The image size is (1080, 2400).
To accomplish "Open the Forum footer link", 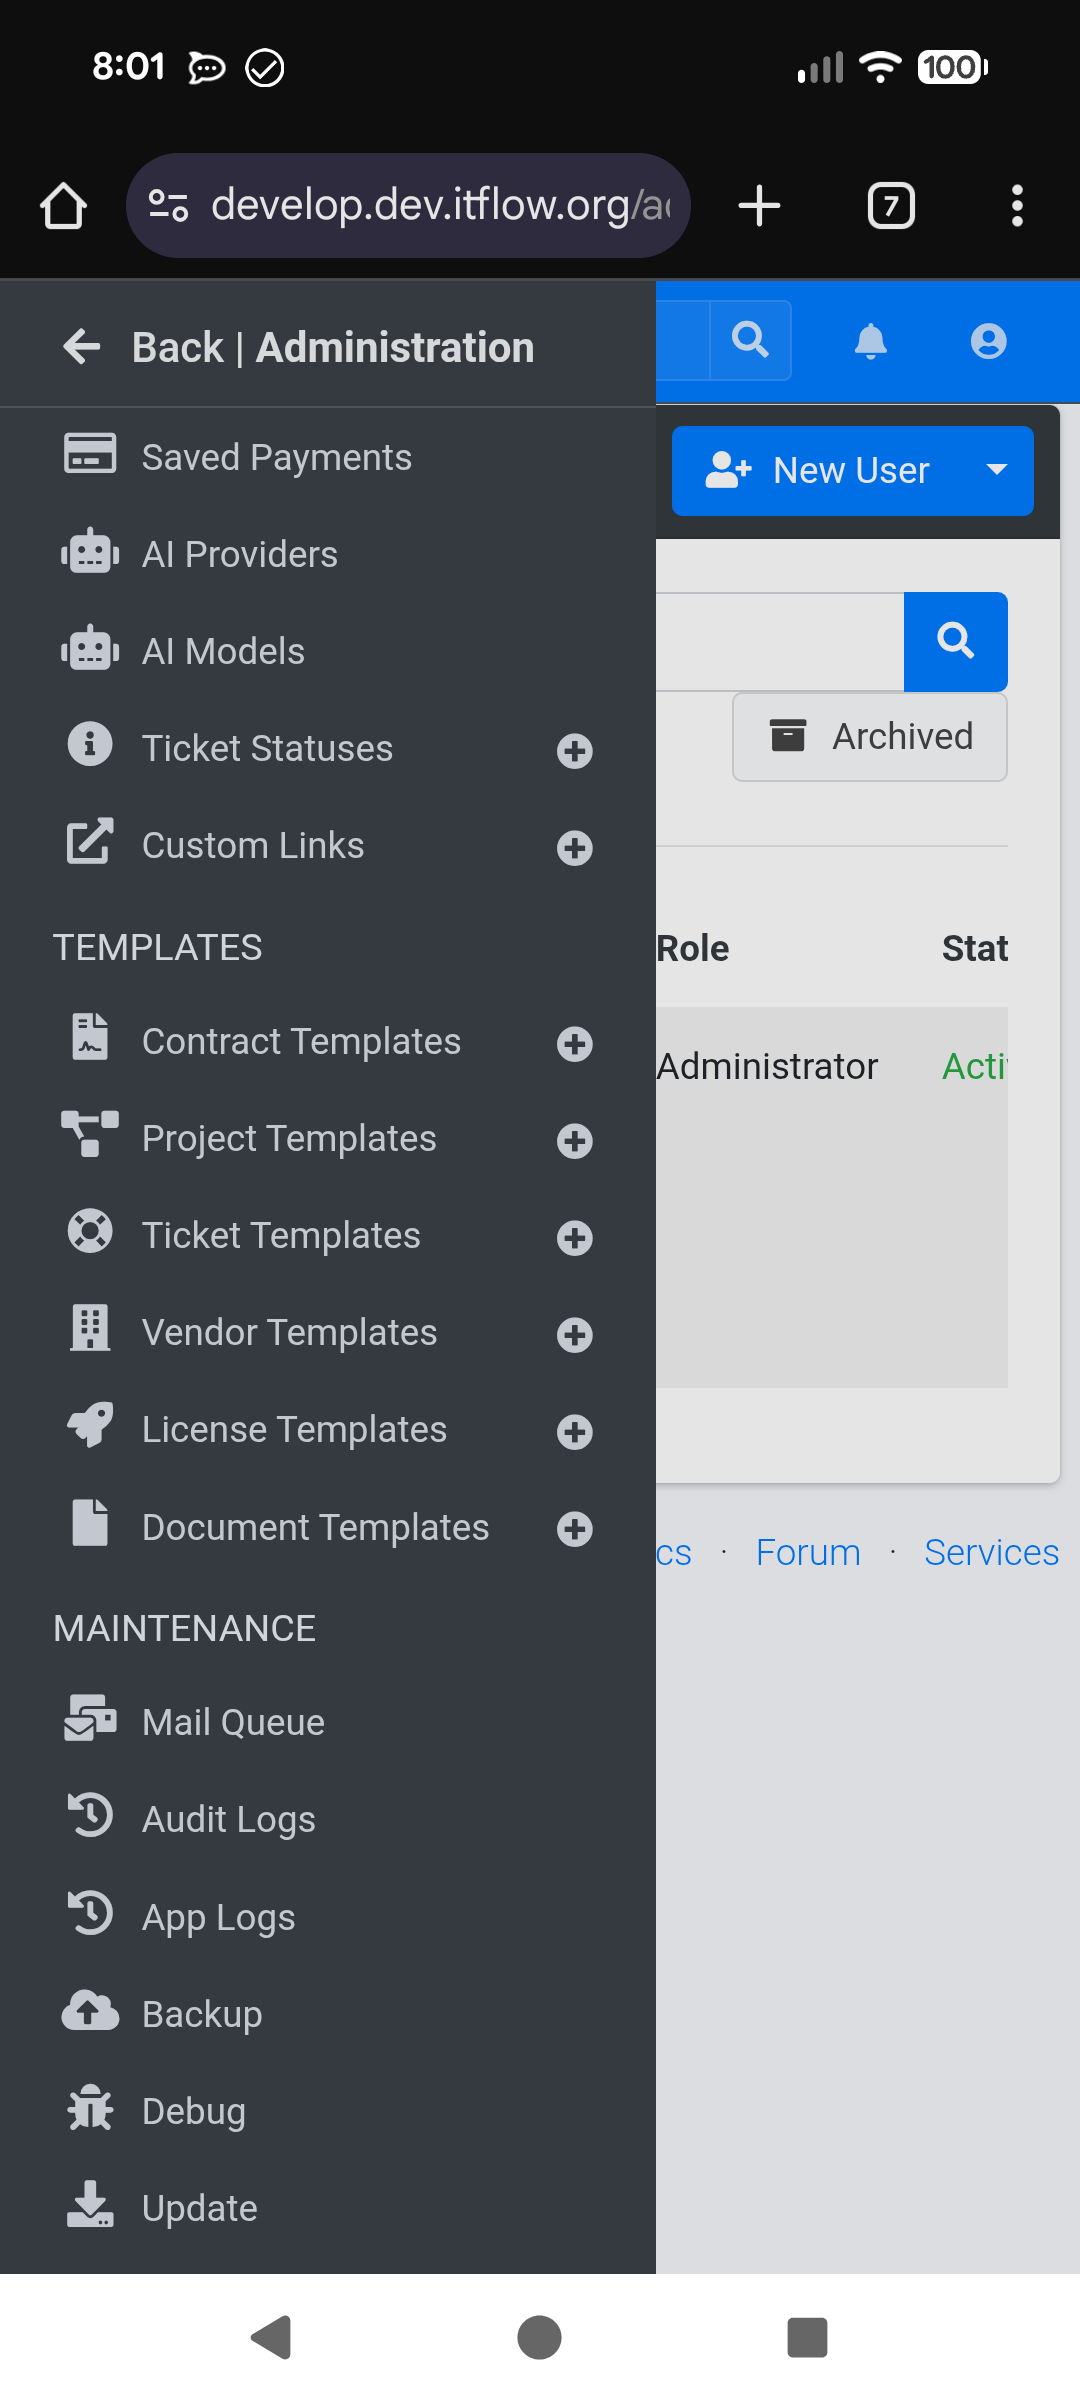I will click(808, 1552).
